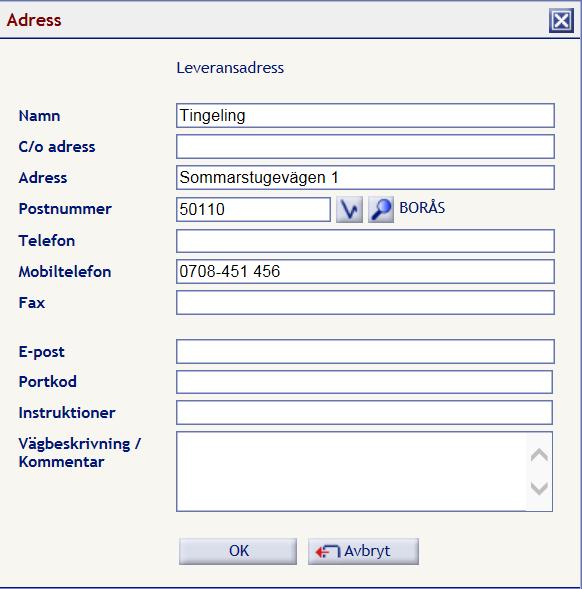Image resolution: width=582 pixels, height=589 pixels.
Task: Focus the empty Telefon field
Action: click(x=365, y=241)
